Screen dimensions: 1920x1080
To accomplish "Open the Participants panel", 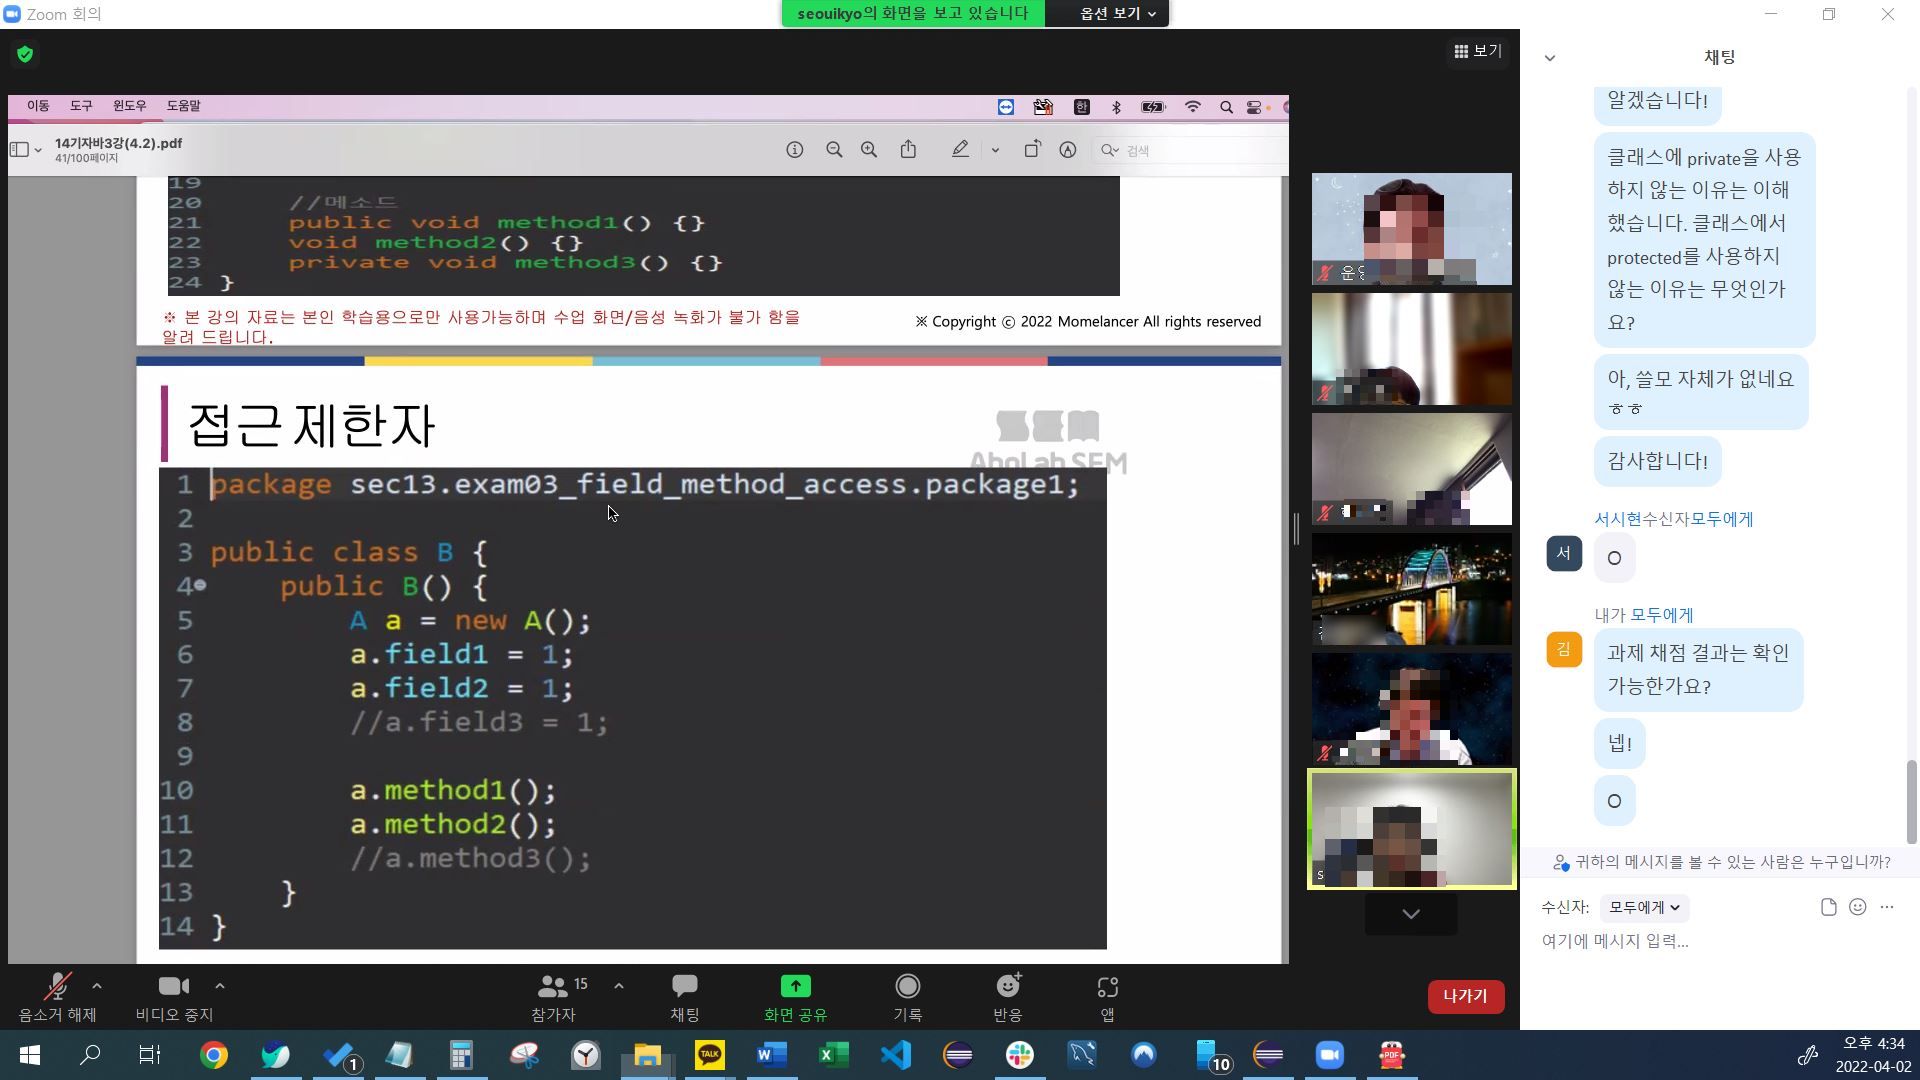I will coord(553,997).
